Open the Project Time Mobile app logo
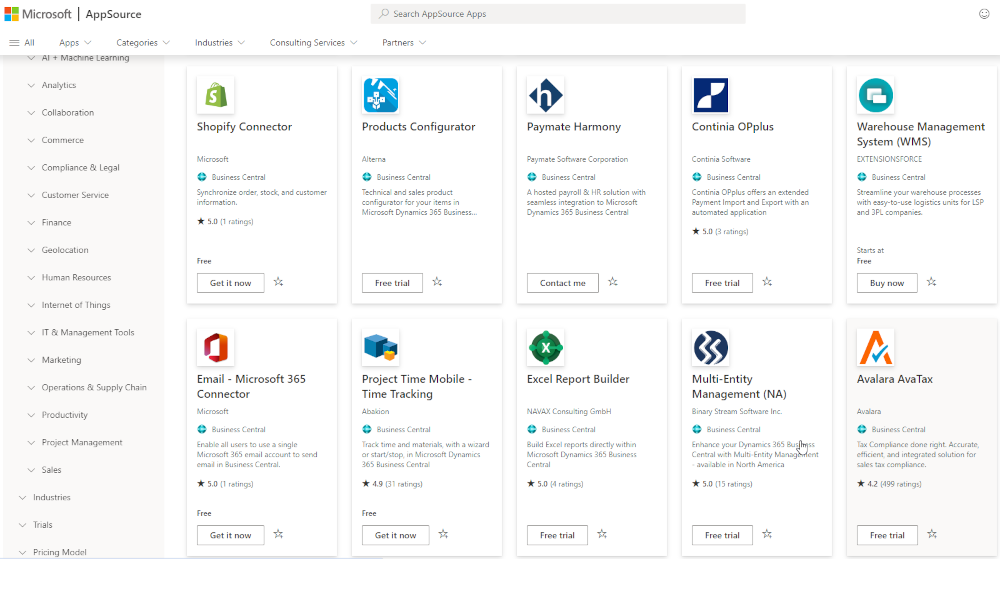This screenshot has height=600, width=1000. (381, 348)
